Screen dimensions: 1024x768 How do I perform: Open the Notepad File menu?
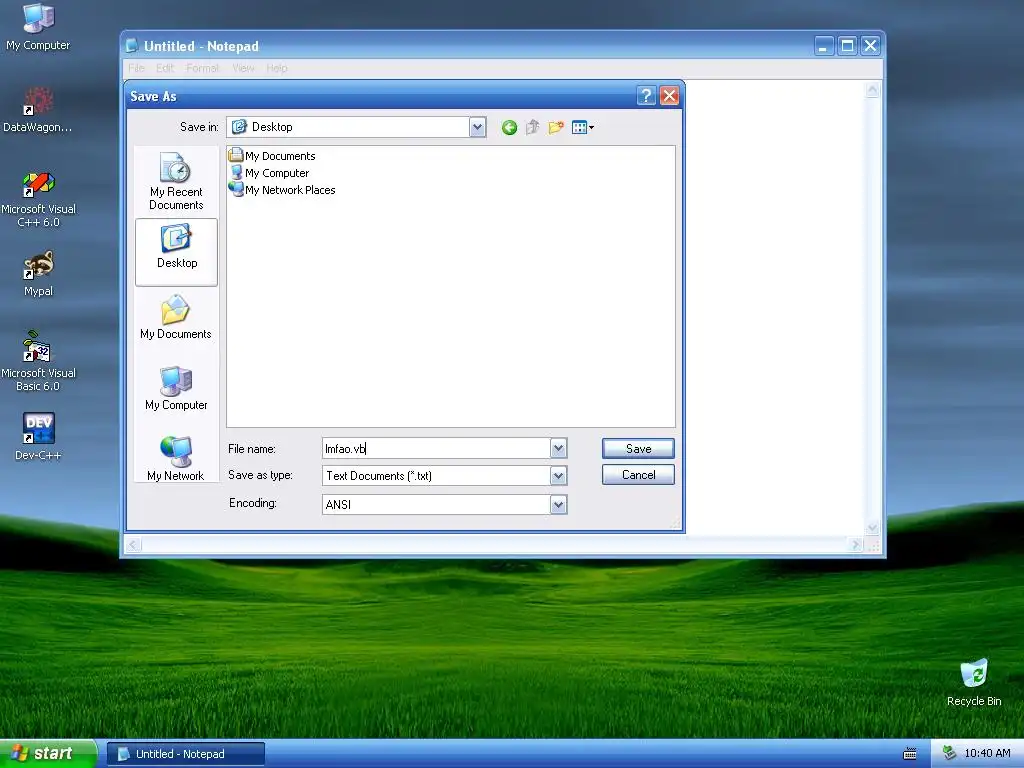tap(136, 68)
